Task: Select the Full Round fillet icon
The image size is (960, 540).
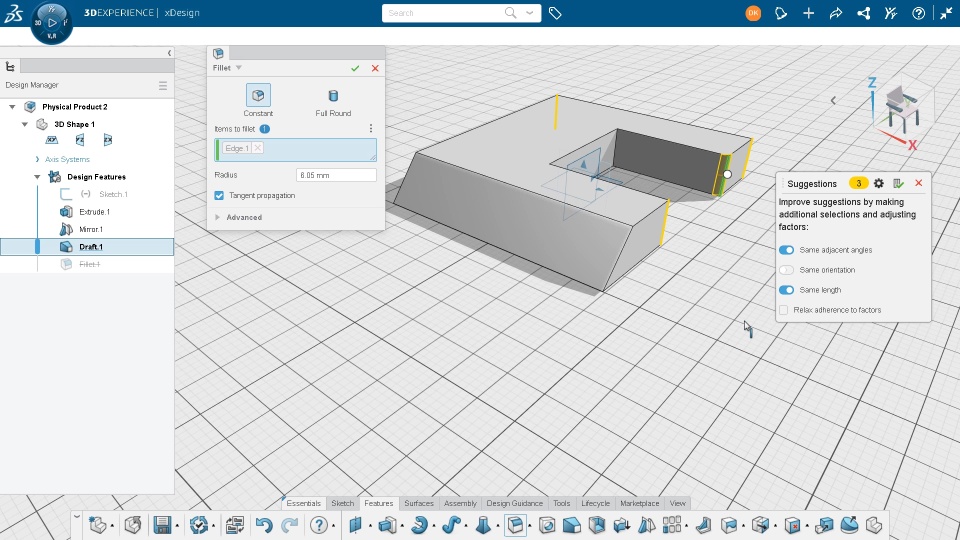Action: coord(333,96)
